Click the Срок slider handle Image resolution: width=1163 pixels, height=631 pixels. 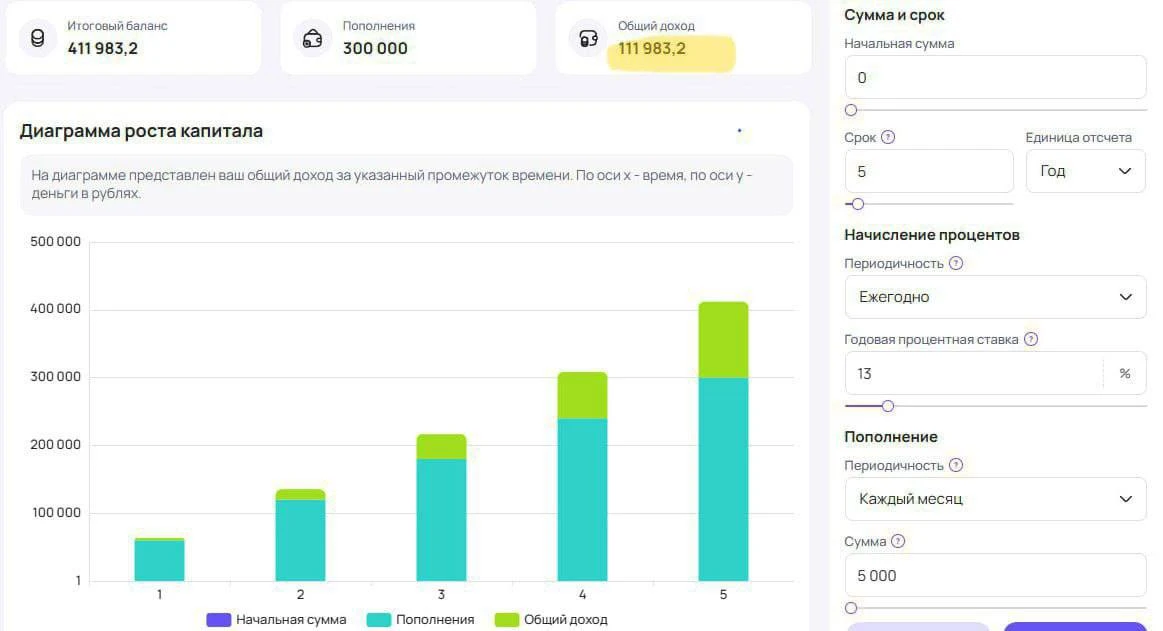pyautogui.click(x=858, y=204)
